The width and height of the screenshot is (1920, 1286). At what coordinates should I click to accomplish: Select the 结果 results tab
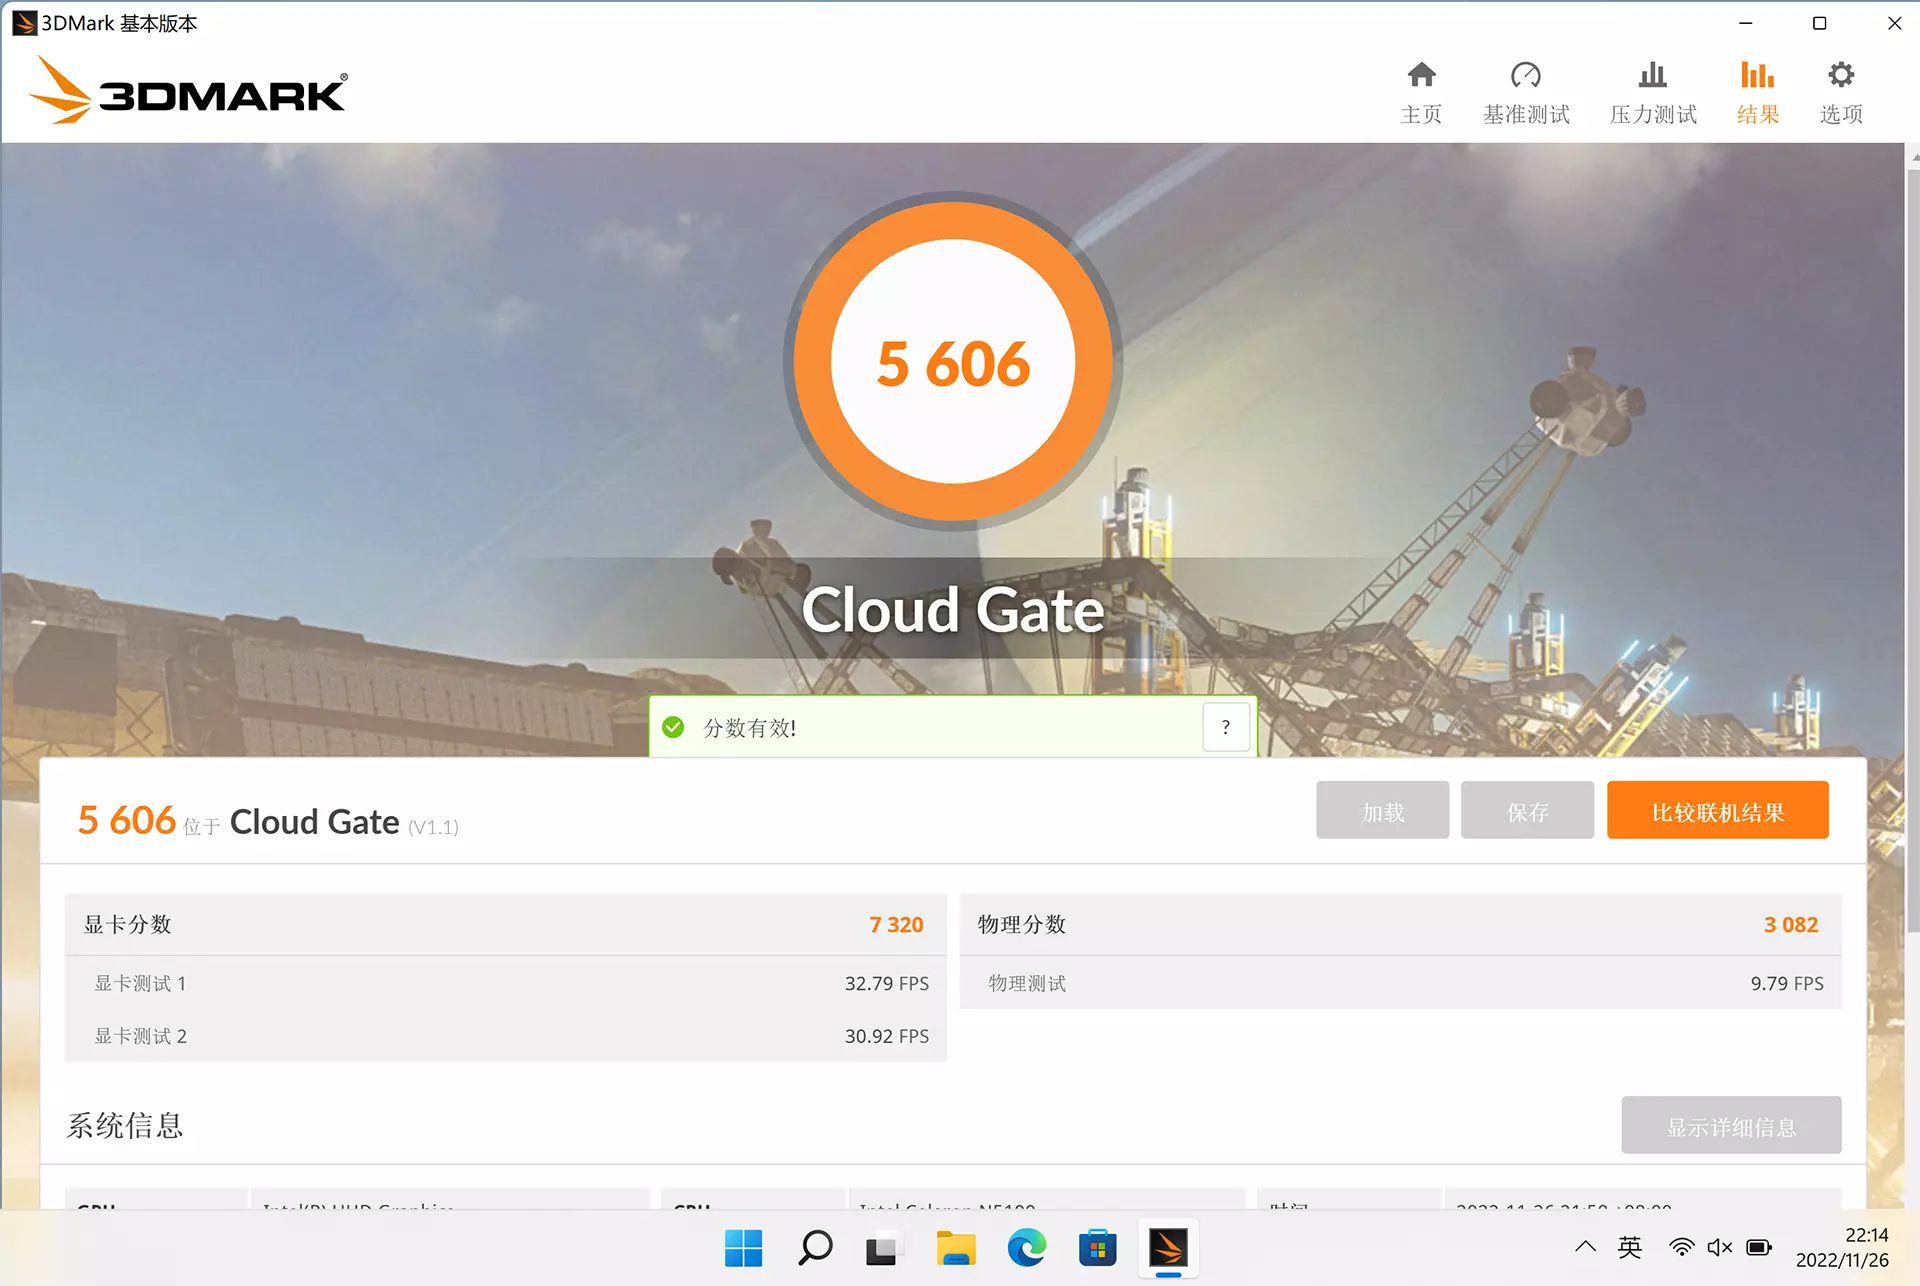(x=1758, y=93)
